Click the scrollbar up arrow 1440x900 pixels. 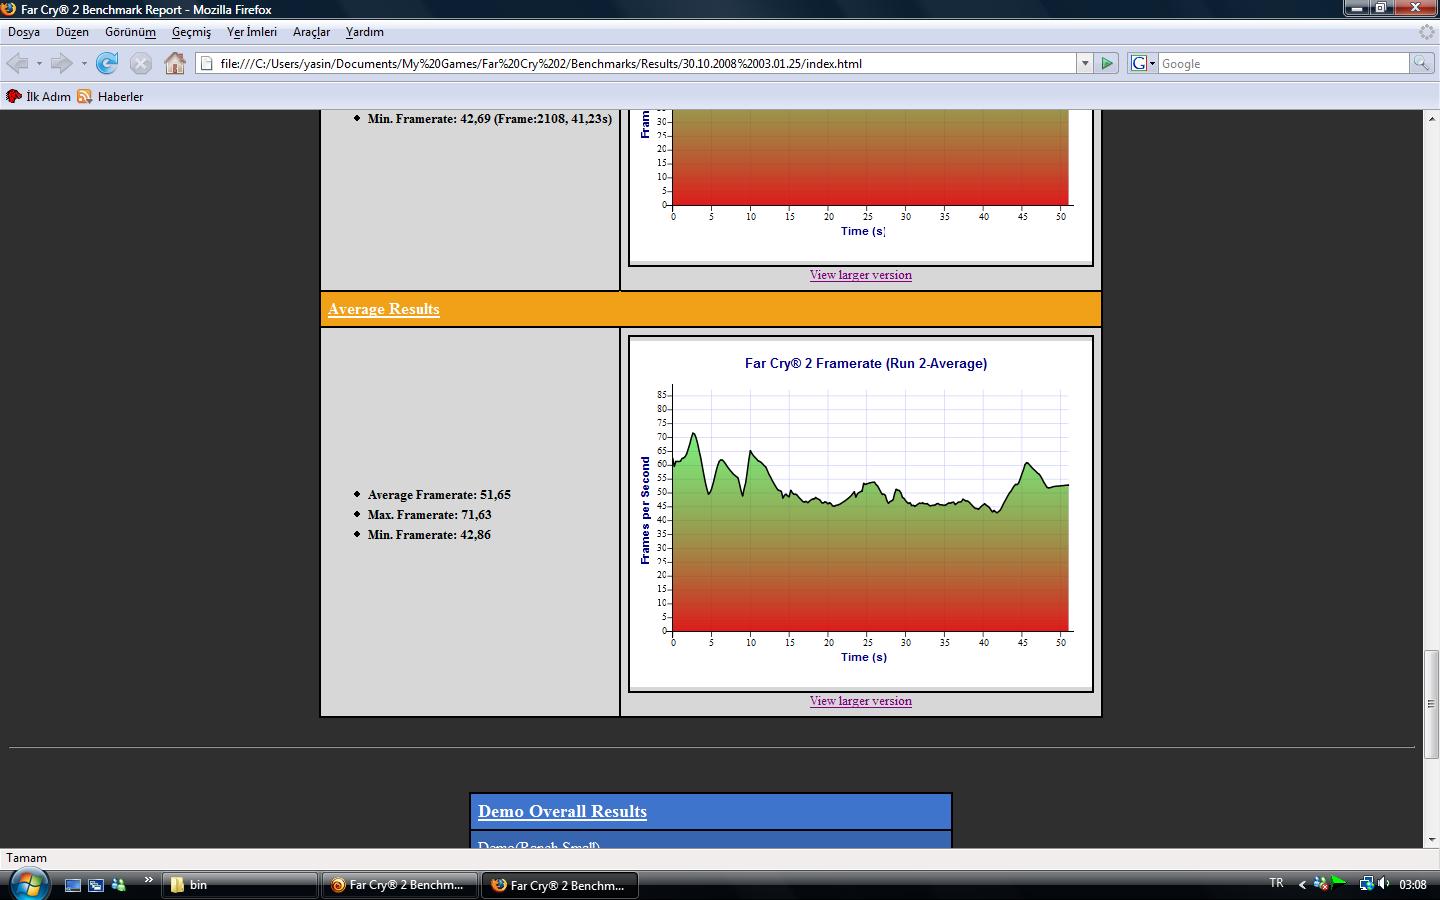tap(1431, 118)
